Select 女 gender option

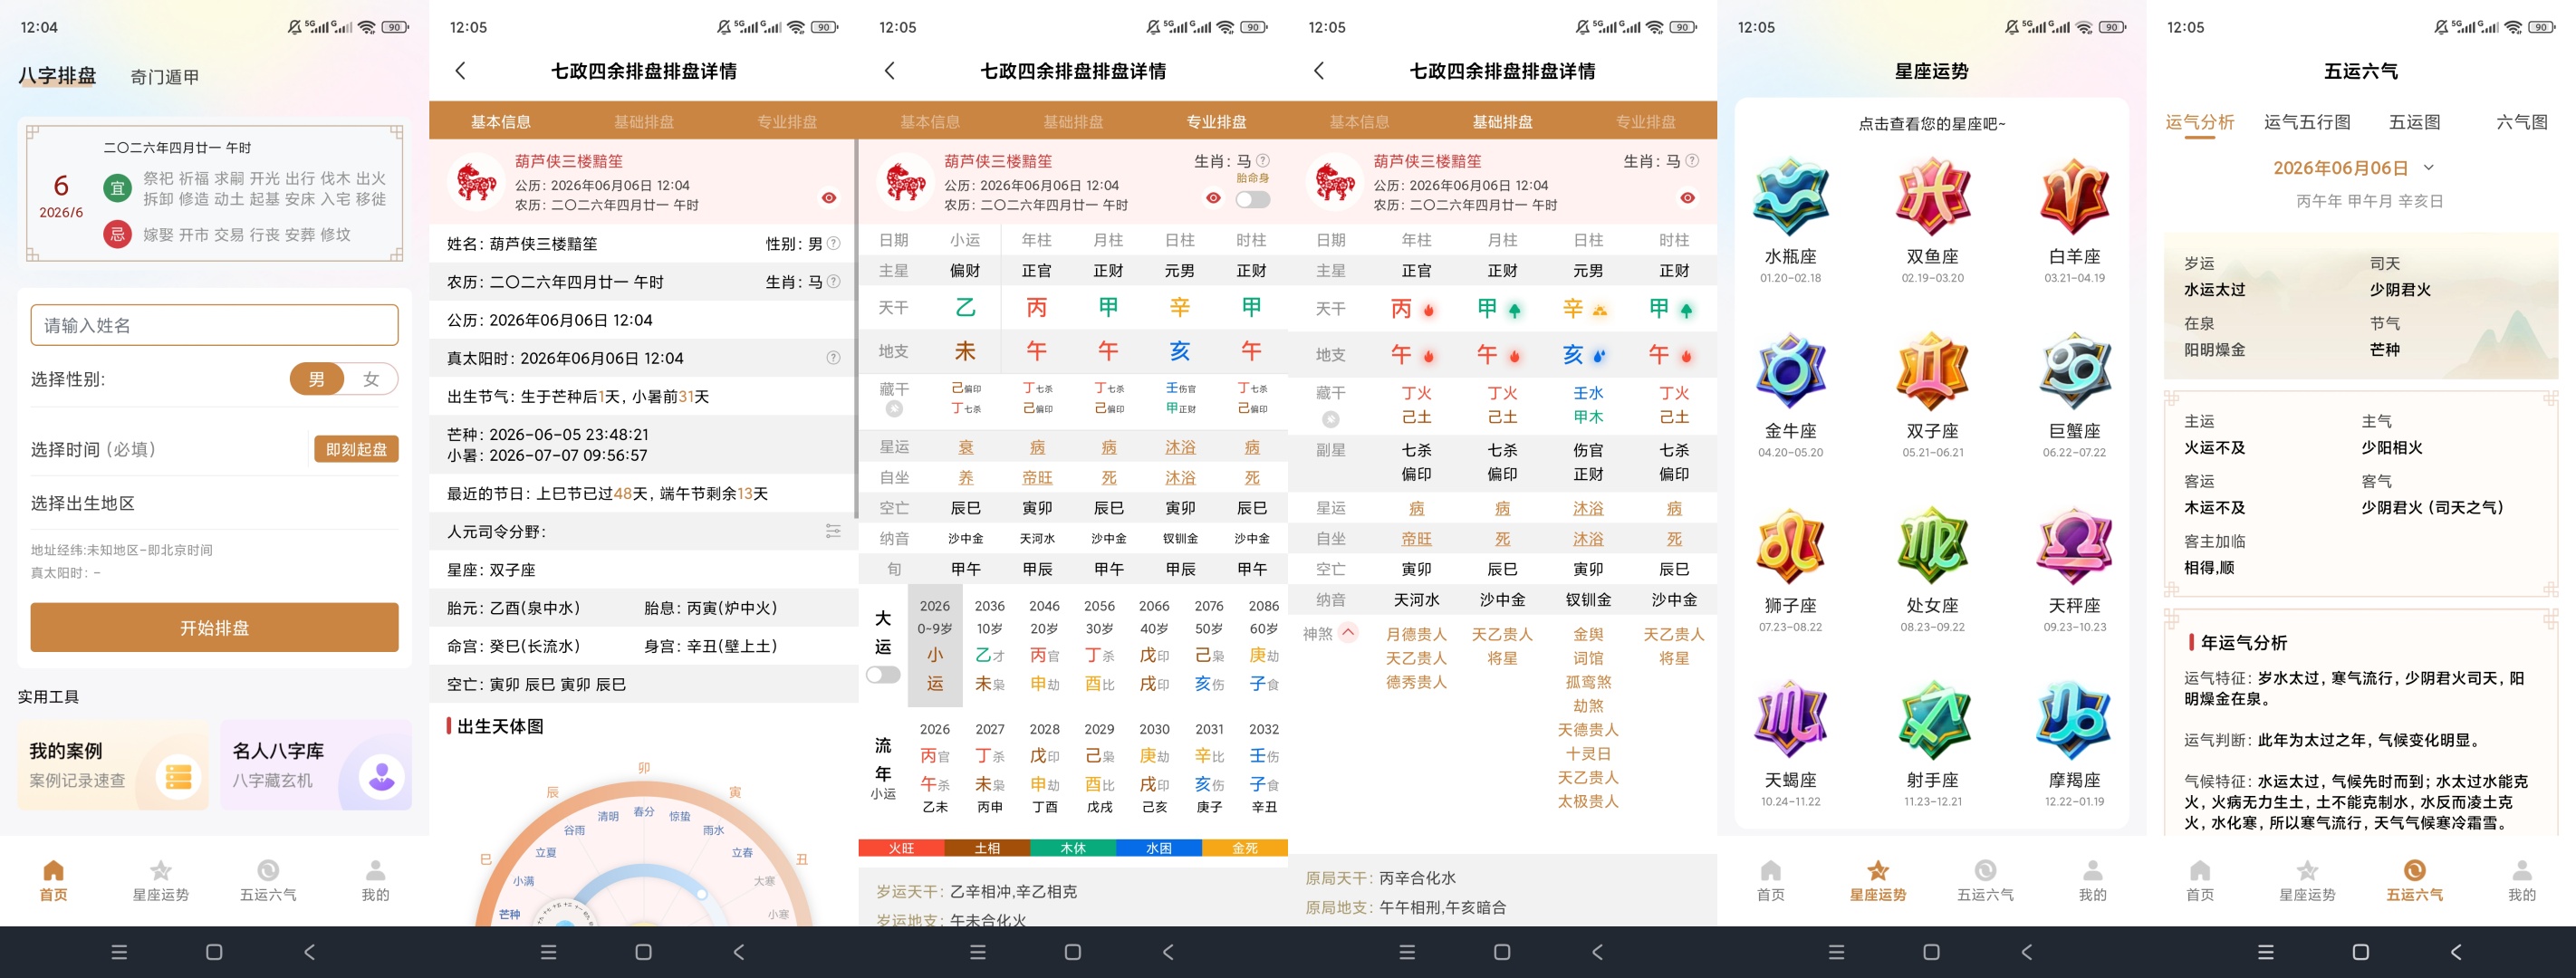371,379
